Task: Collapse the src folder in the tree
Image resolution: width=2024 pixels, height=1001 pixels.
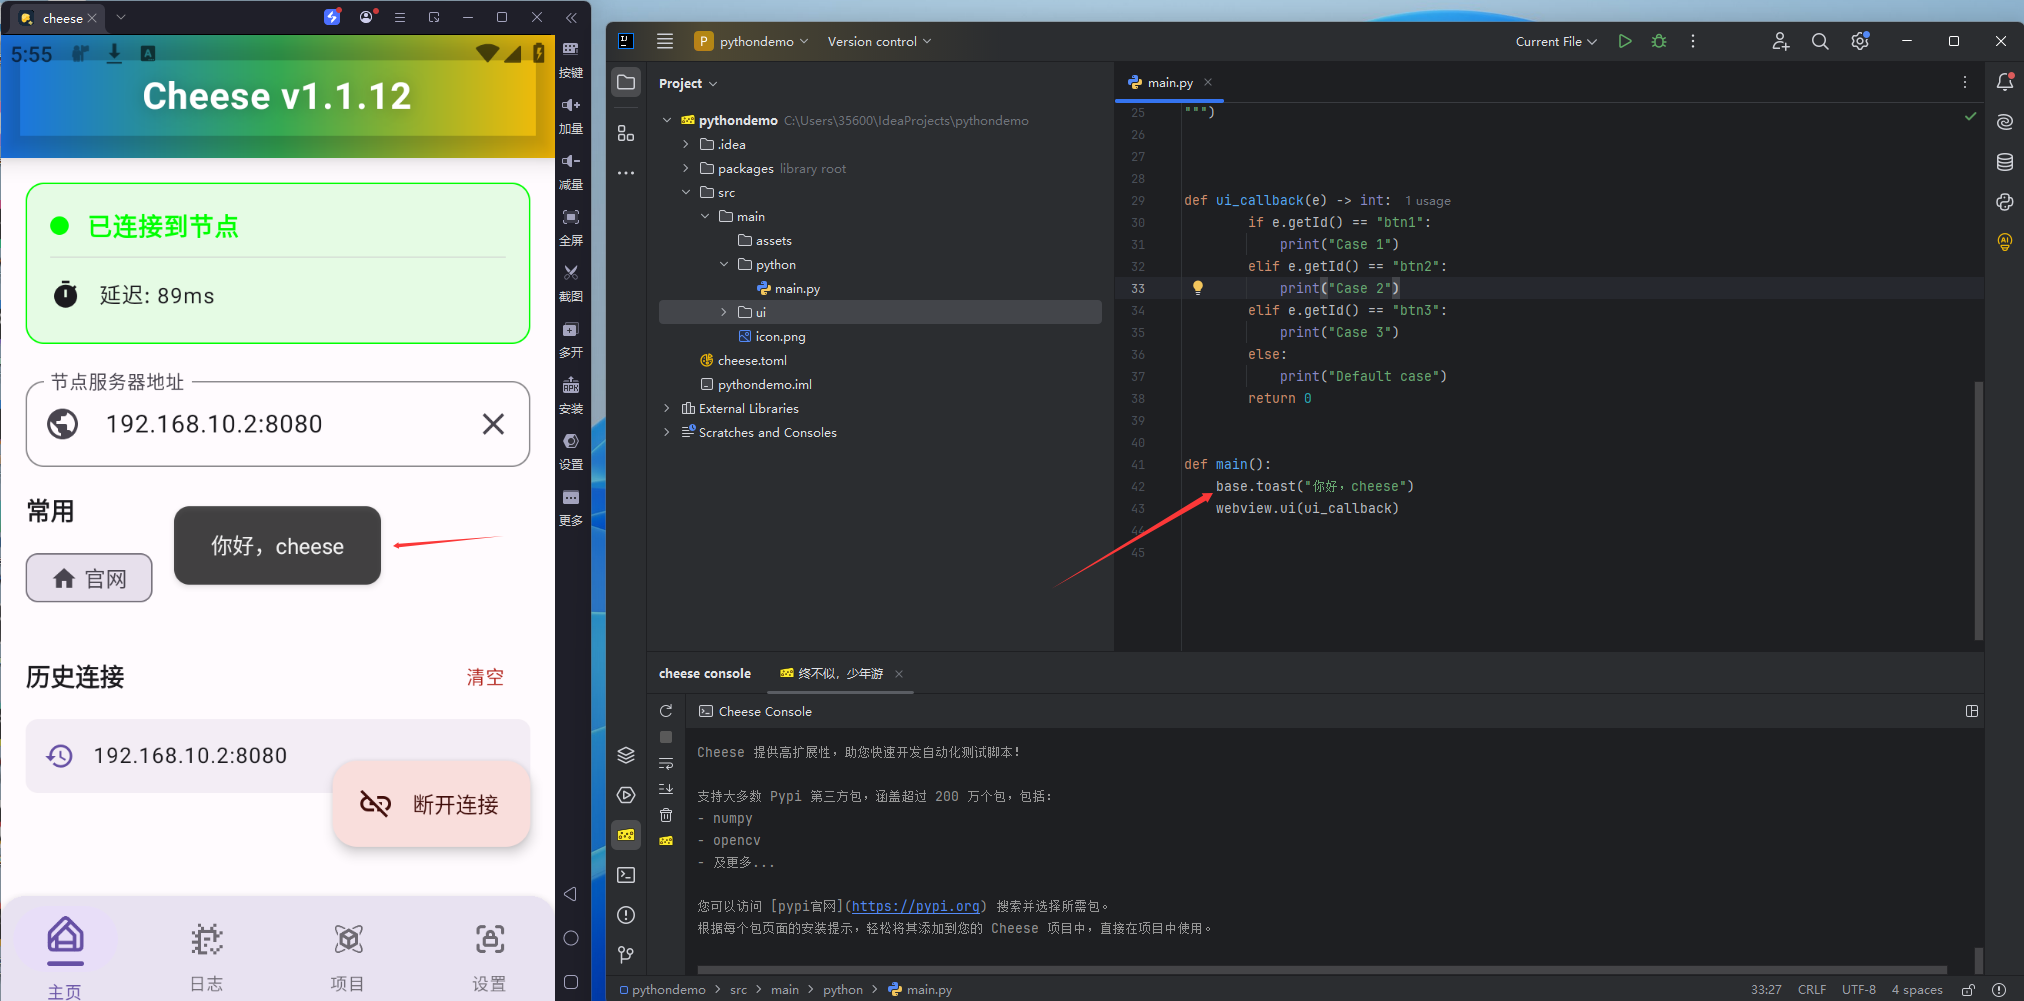Action: click(x=686, y=193)
